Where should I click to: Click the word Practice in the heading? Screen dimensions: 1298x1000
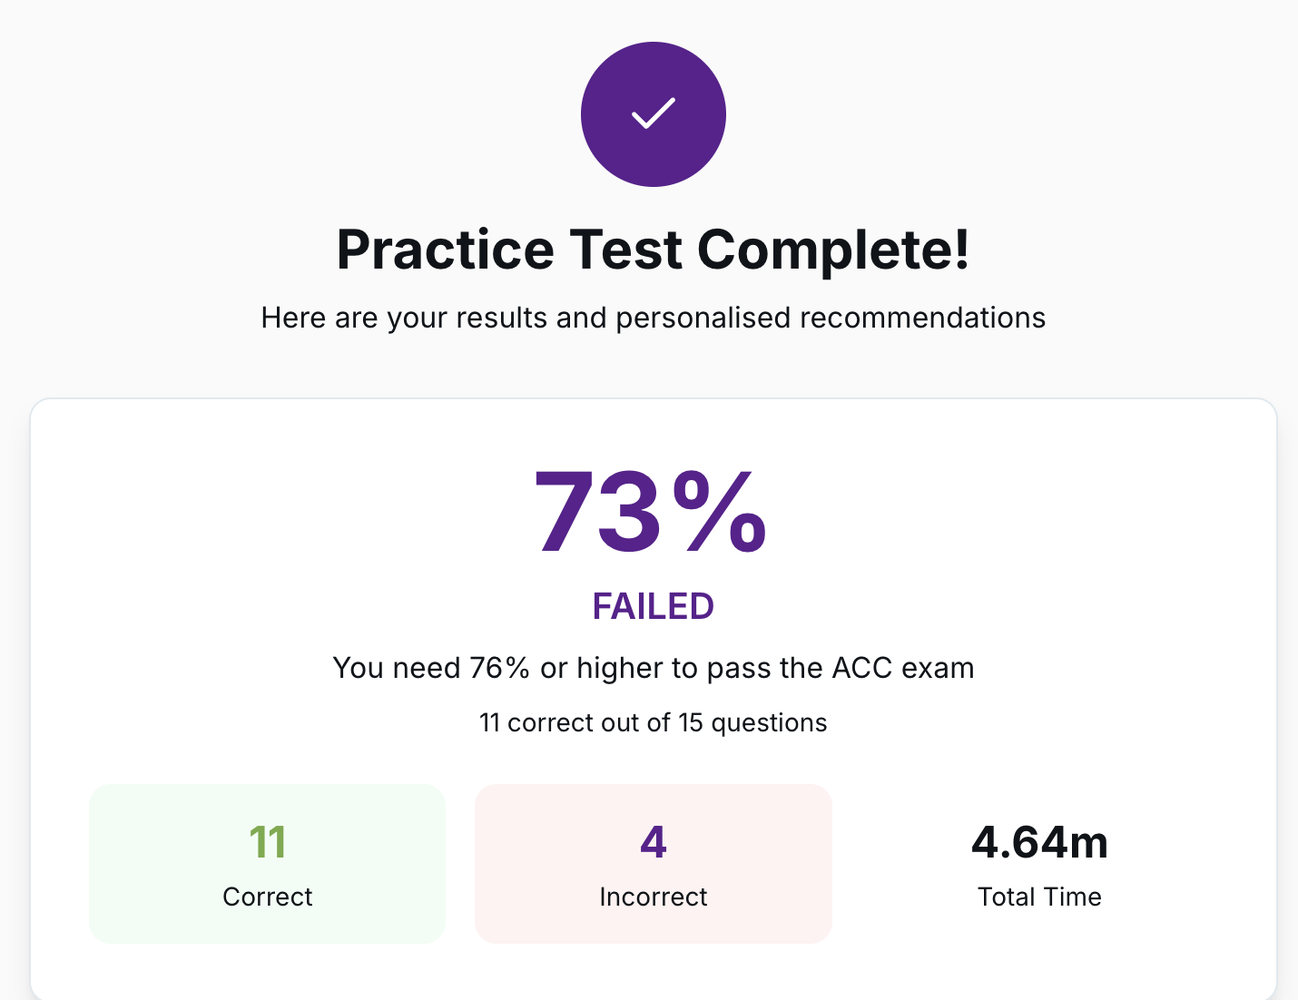[x=444, y=249]
